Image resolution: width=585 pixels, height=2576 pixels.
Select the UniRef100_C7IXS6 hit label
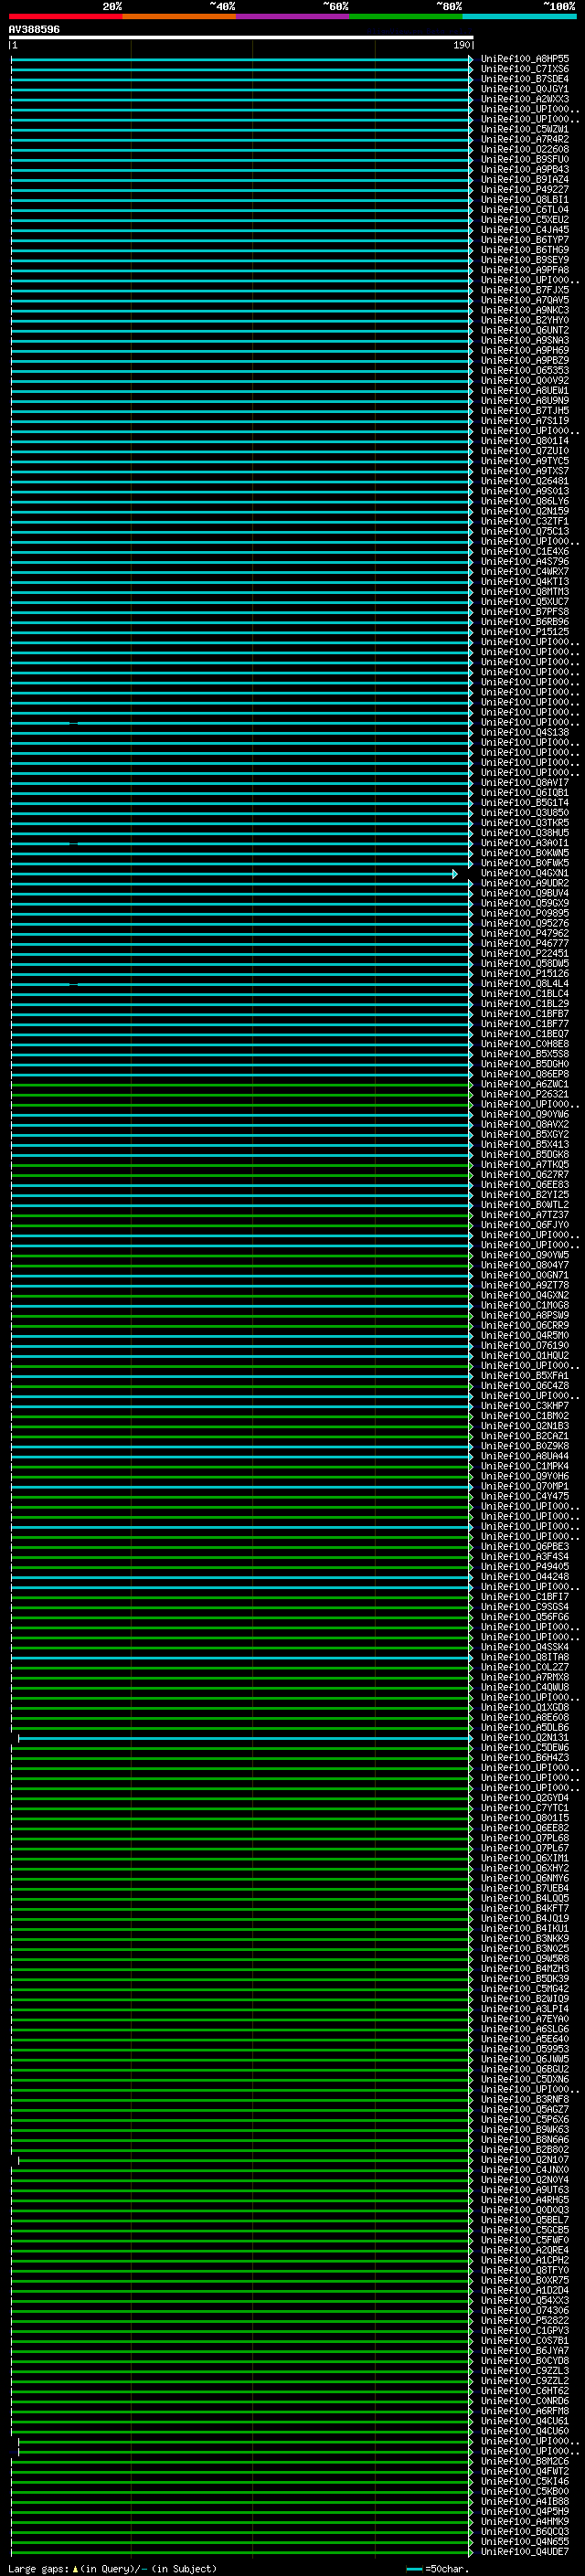[524, 69]
